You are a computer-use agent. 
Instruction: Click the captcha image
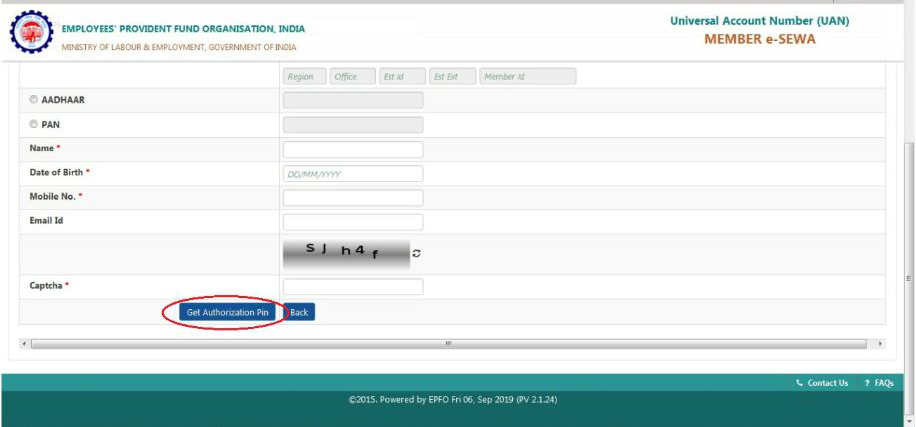pos(346,254)
